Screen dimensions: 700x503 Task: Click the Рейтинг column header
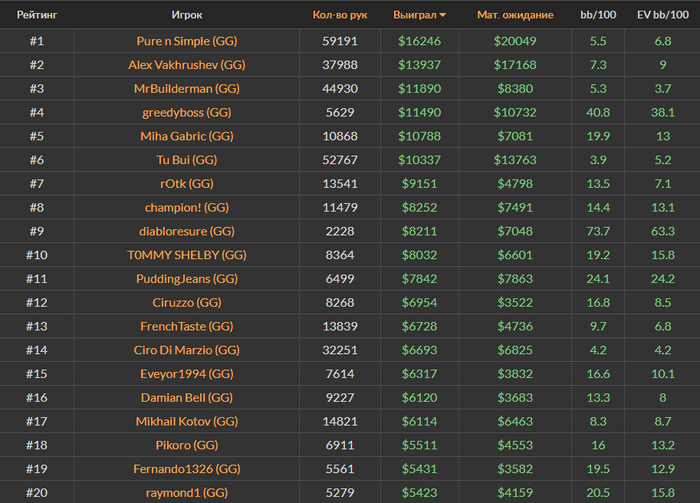(x=37, y=16)
